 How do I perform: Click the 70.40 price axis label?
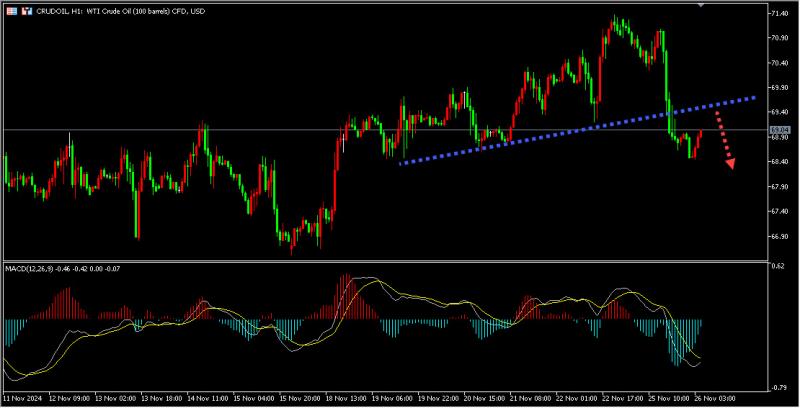tap(779, 63)
